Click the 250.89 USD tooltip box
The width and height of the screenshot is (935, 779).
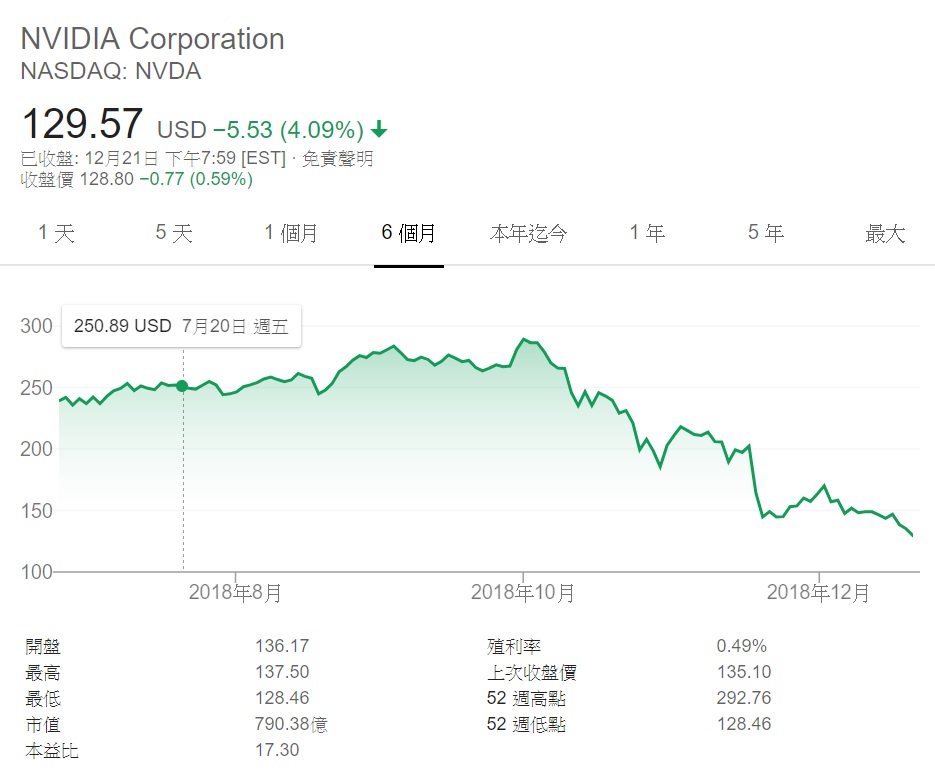pyautogui.click(x=180, y=326)
